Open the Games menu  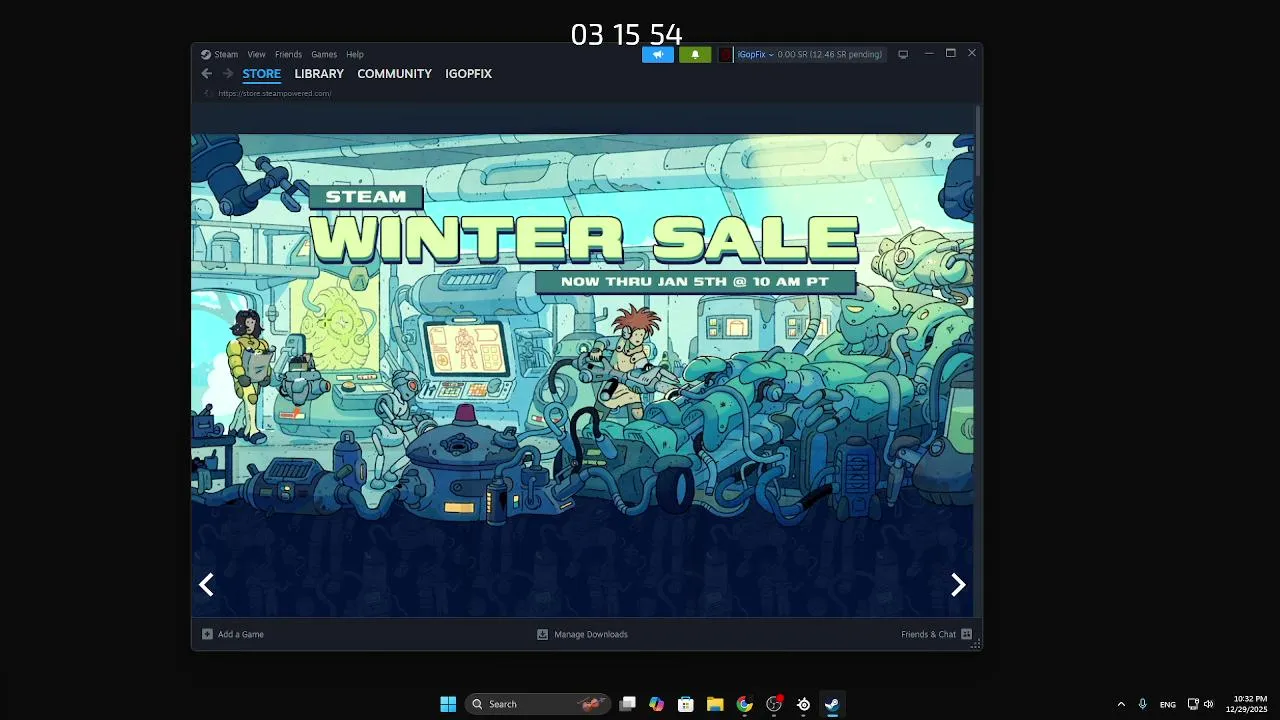click(324, 54)
